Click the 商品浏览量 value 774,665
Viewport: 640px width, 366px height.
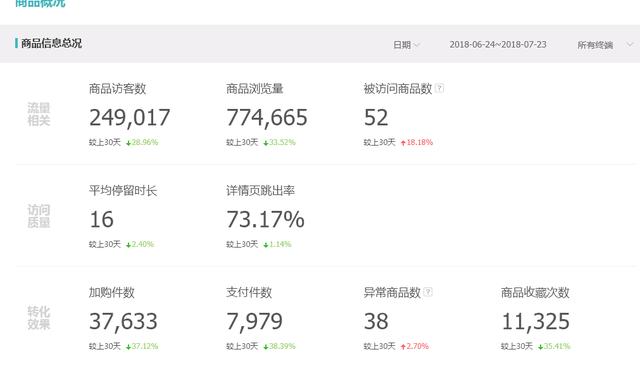click(267, 118)
